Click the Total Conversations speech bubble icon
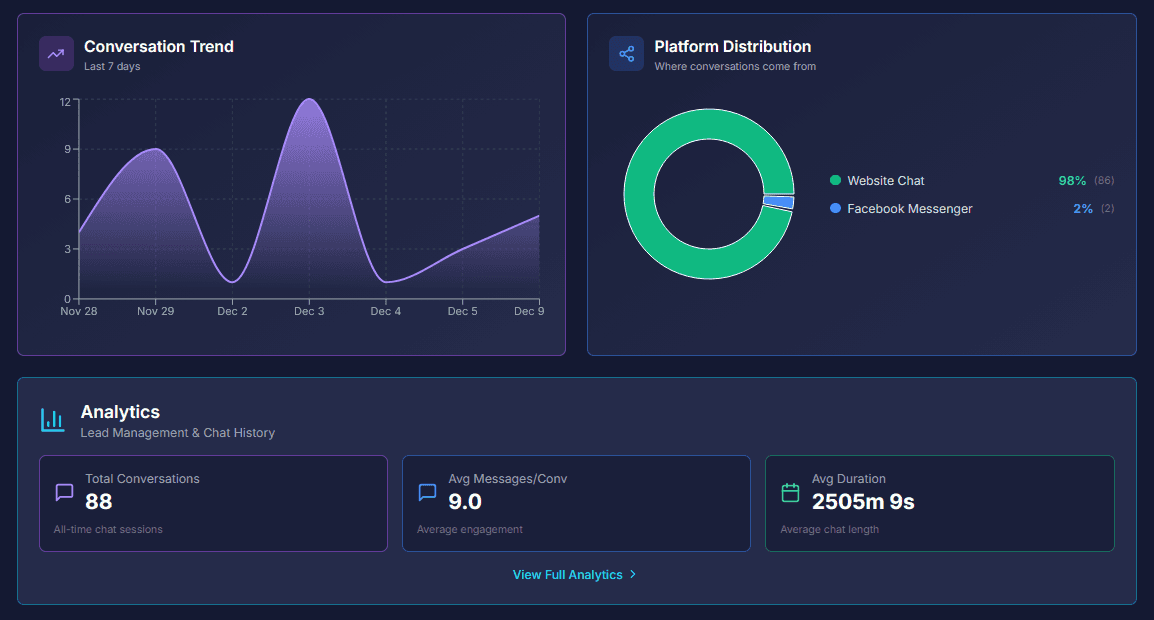The image size is (1154, 620). click(x=64, y=492)
